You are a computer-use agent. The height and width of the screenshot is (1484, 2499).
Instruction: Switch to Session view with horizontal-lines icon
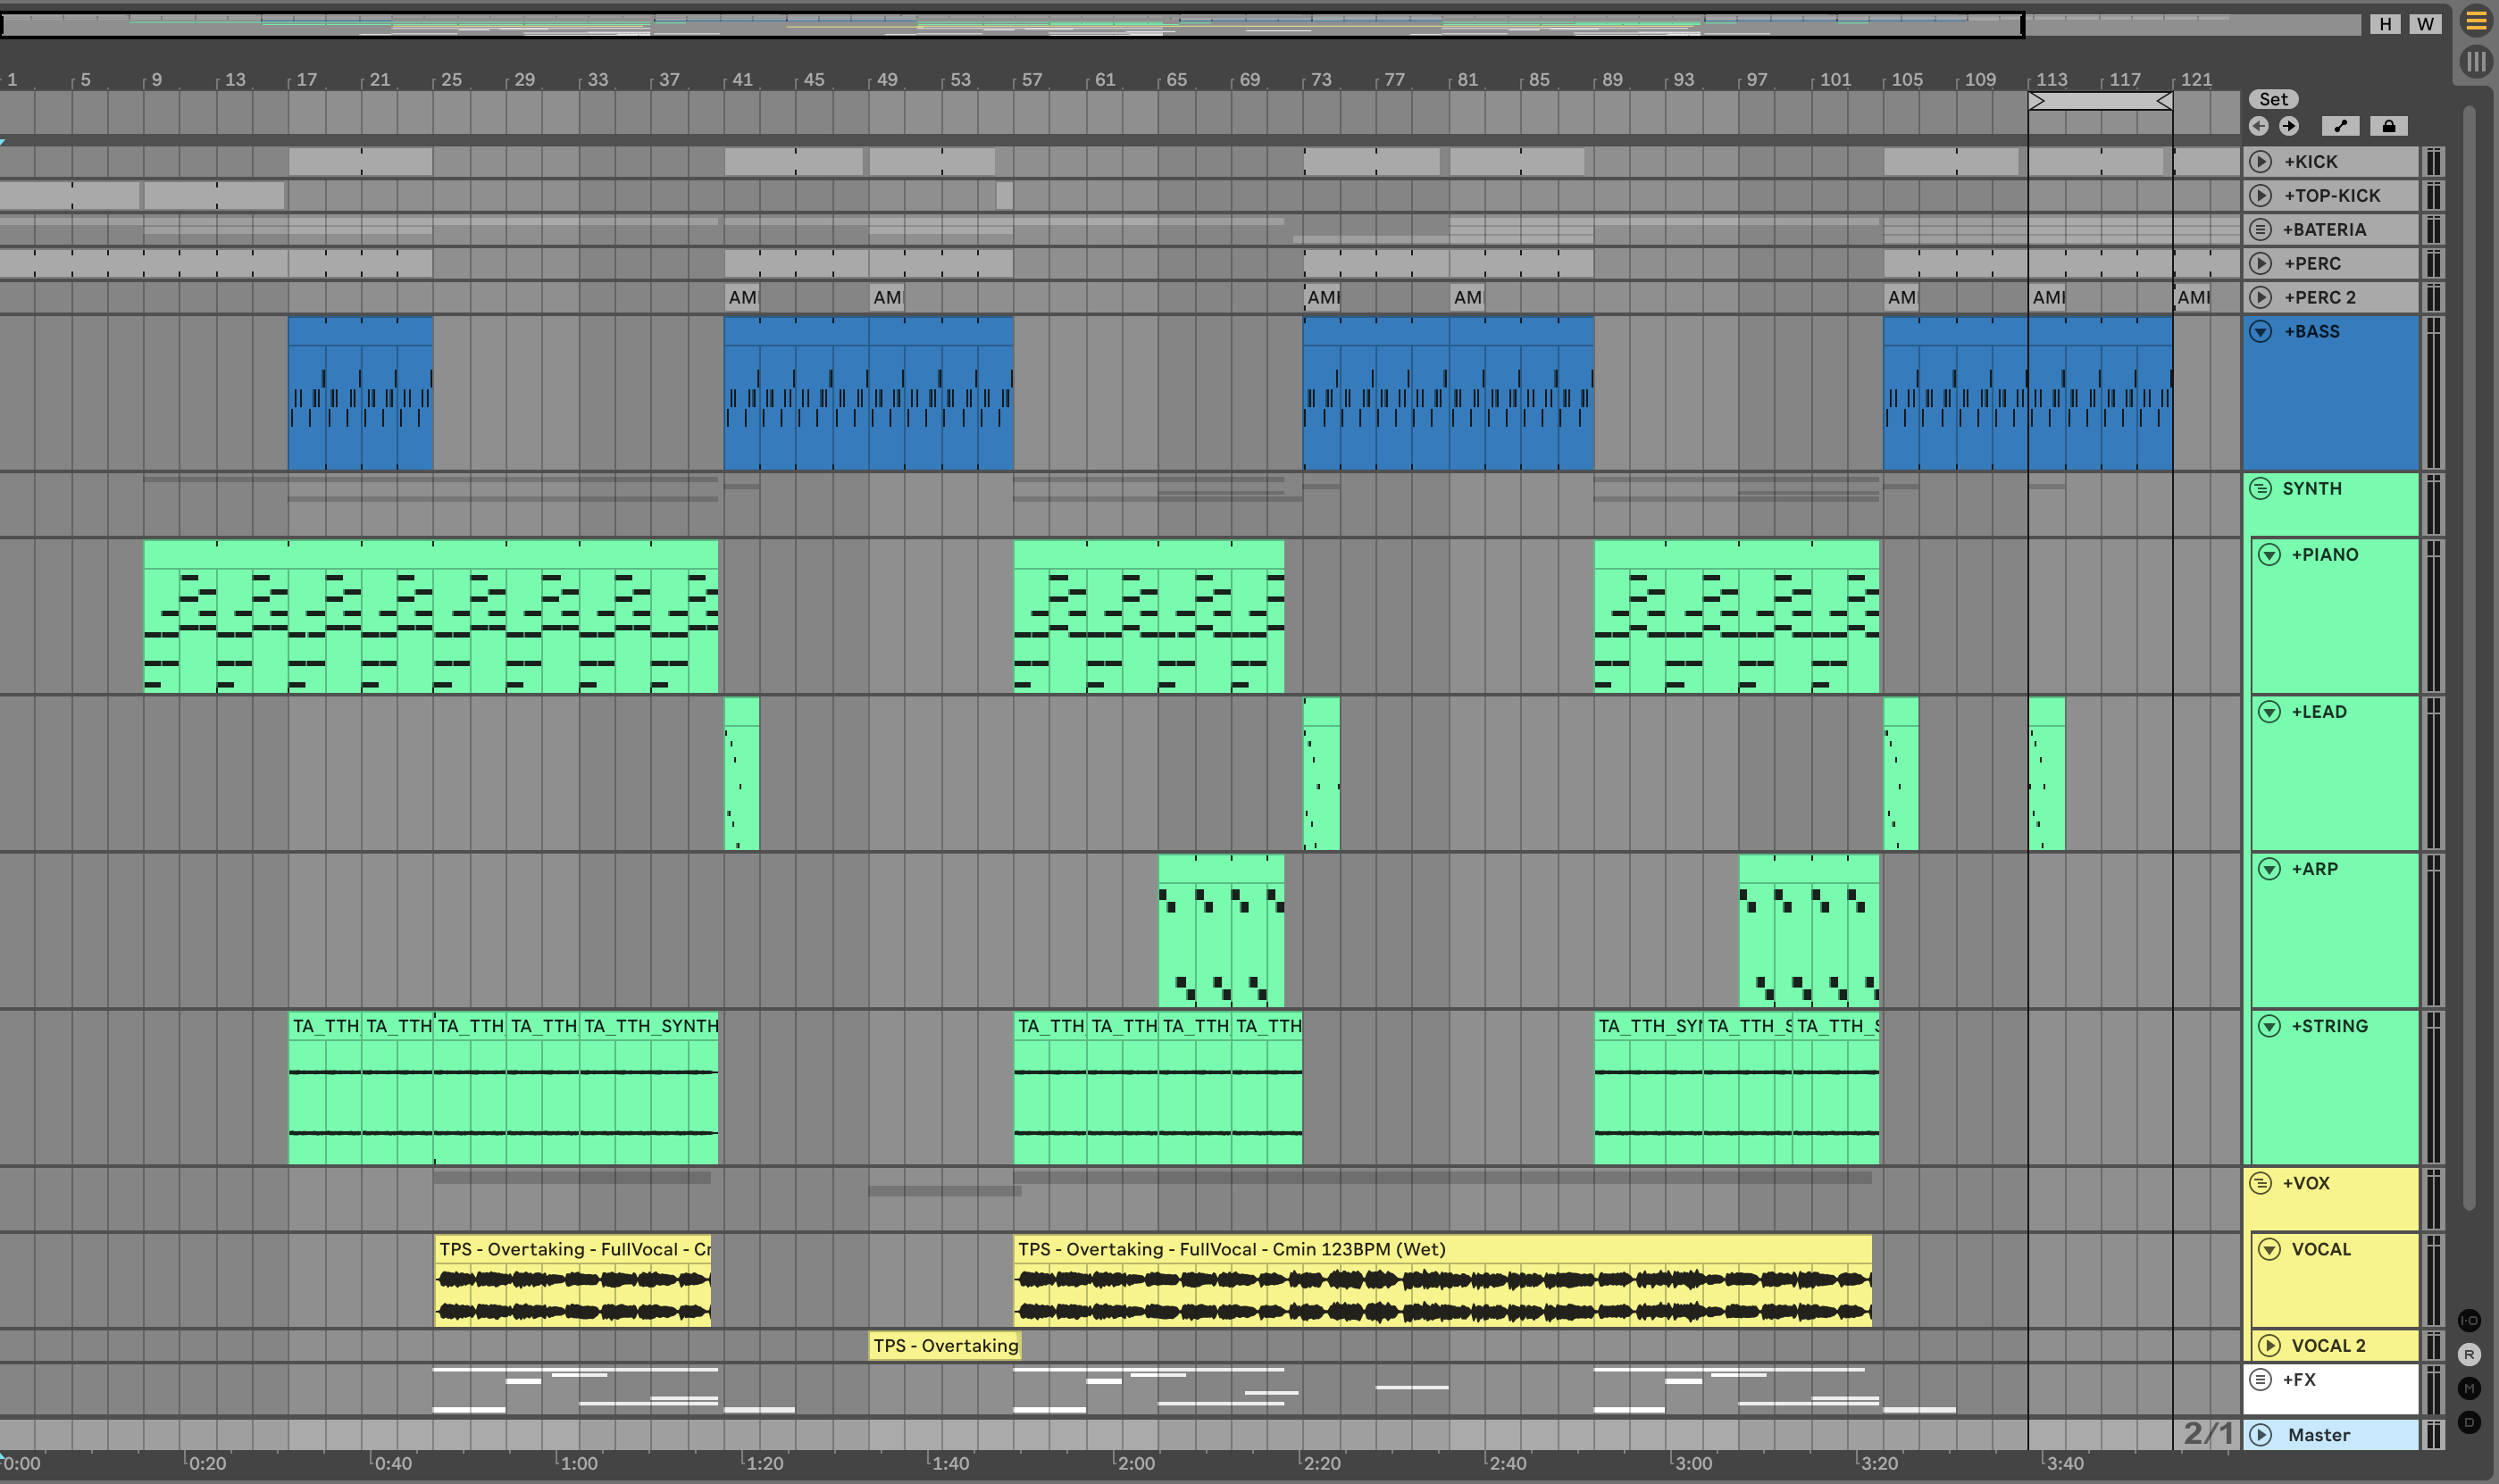[x=2475, y=21]
